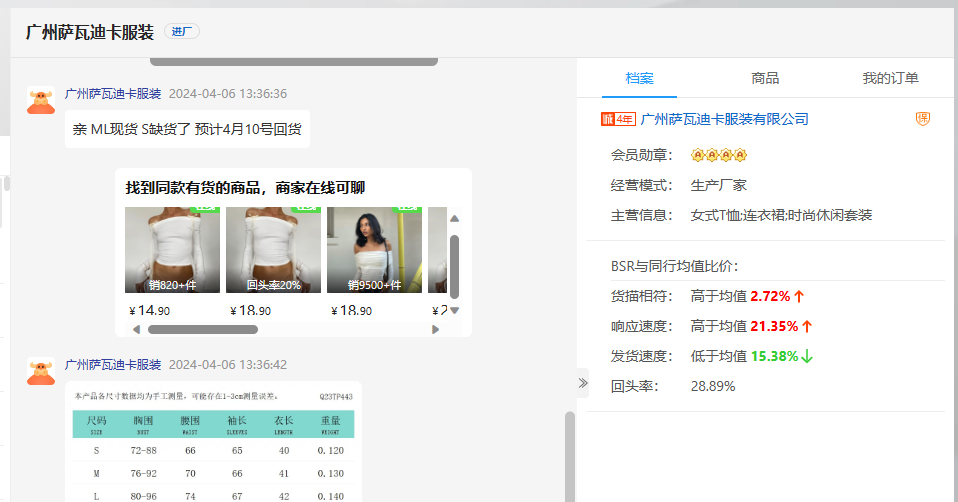Go to the 我的订单 tab
Viewport: 958px width, 502px height.
(890, 78)
